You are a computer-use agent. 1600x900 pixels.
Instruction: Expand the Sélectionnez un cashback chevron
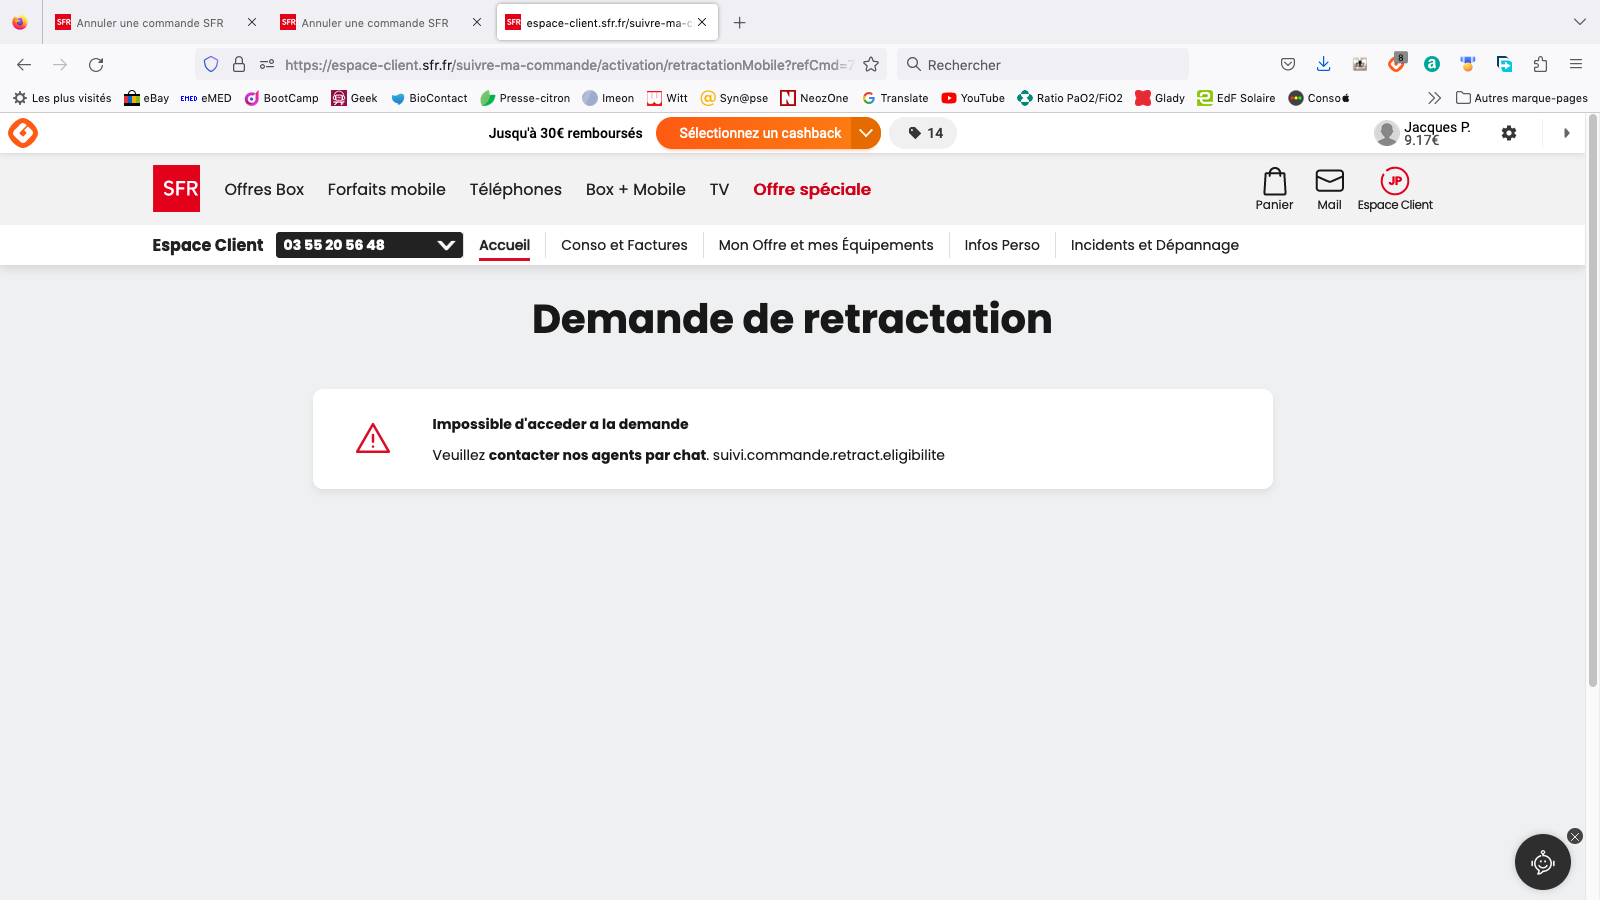pos(865,132)
